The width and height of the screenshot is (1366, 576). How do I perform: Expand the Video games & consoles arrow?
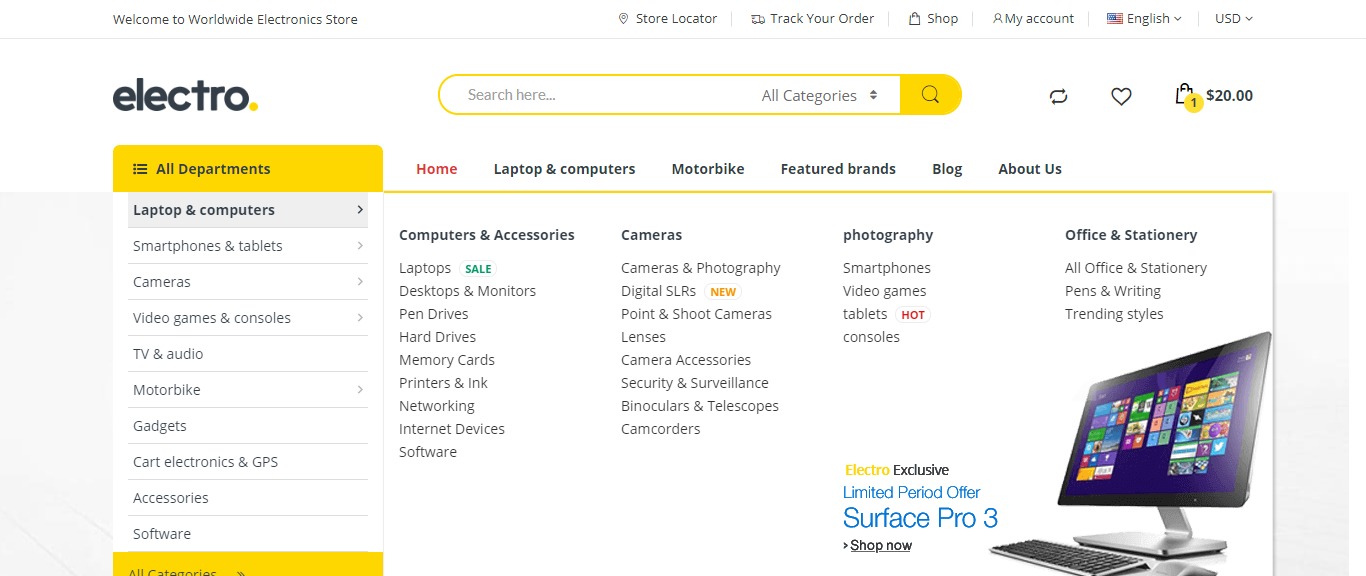click(x=360, y=318)
